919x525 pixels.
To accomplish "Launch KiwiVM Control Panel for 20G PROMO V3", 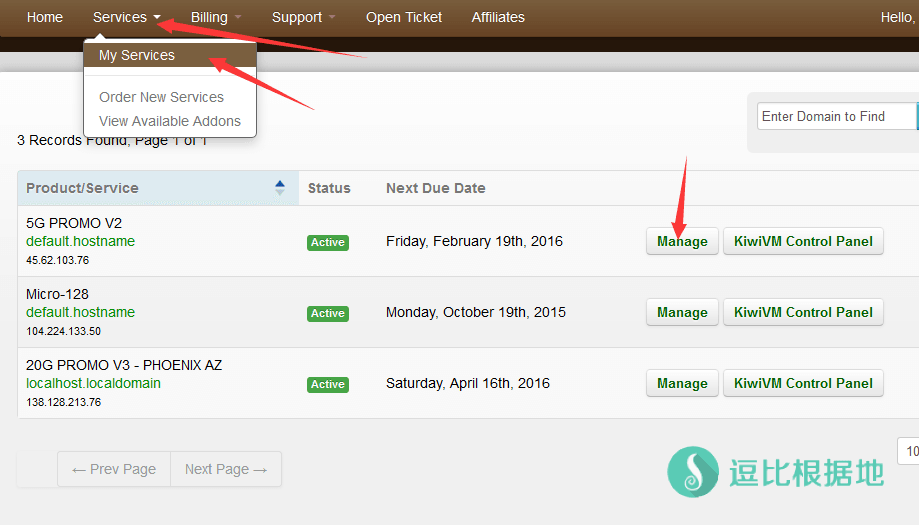I will (803, 383).
